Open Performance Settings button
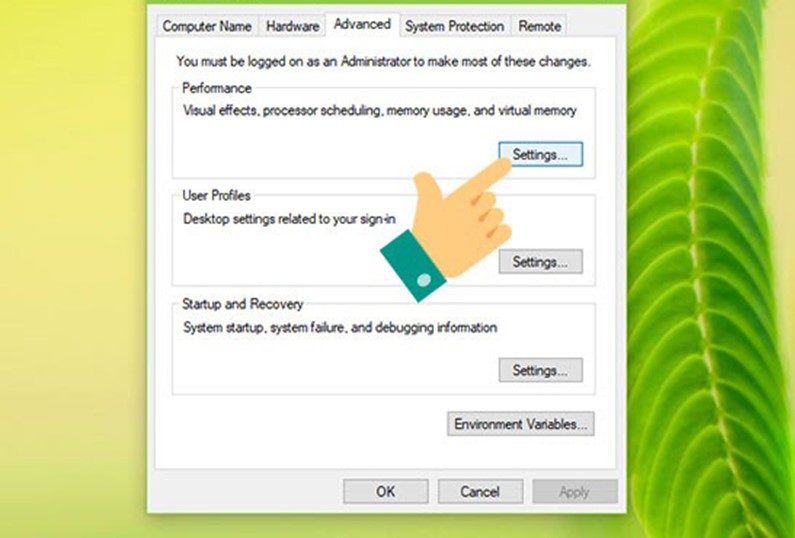795x538 pixels. click(540, 155)
